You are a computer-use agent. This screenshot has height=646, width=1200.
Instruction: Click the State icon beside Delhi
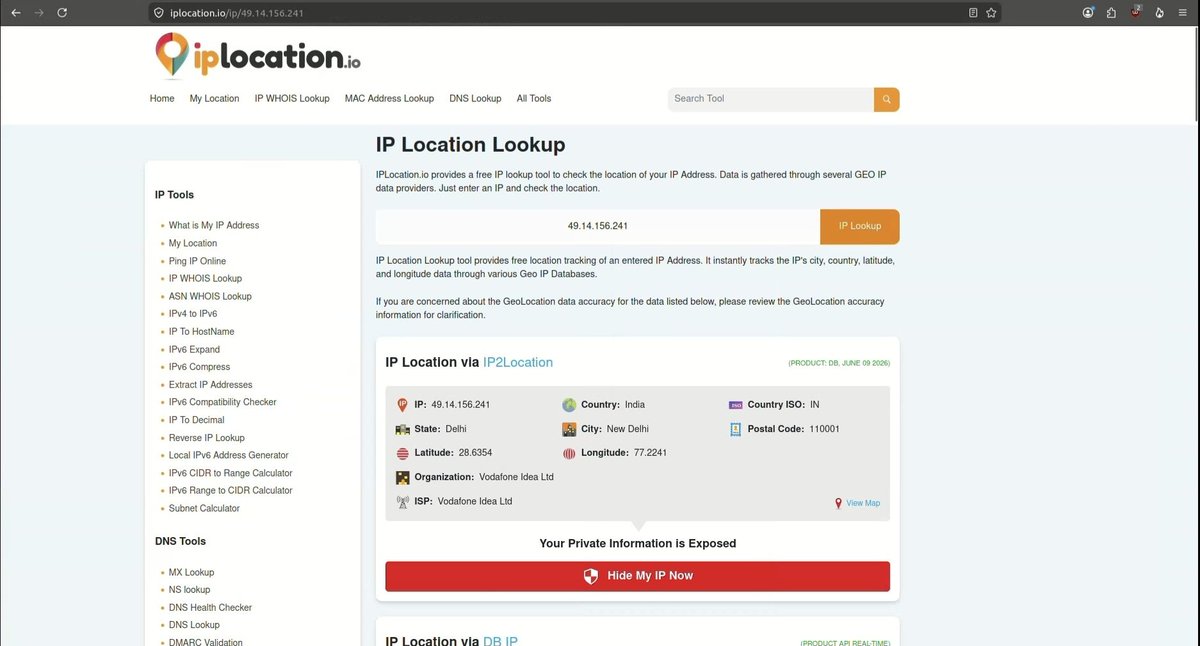point(403,429)
